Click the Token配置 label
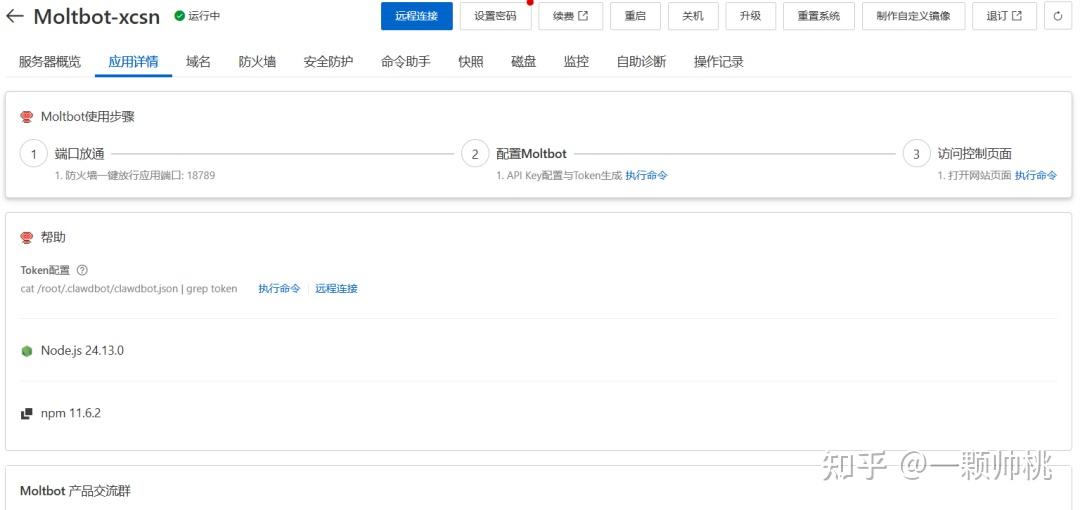The width and height of the screenshot is (1080, 510). point(45,270)
